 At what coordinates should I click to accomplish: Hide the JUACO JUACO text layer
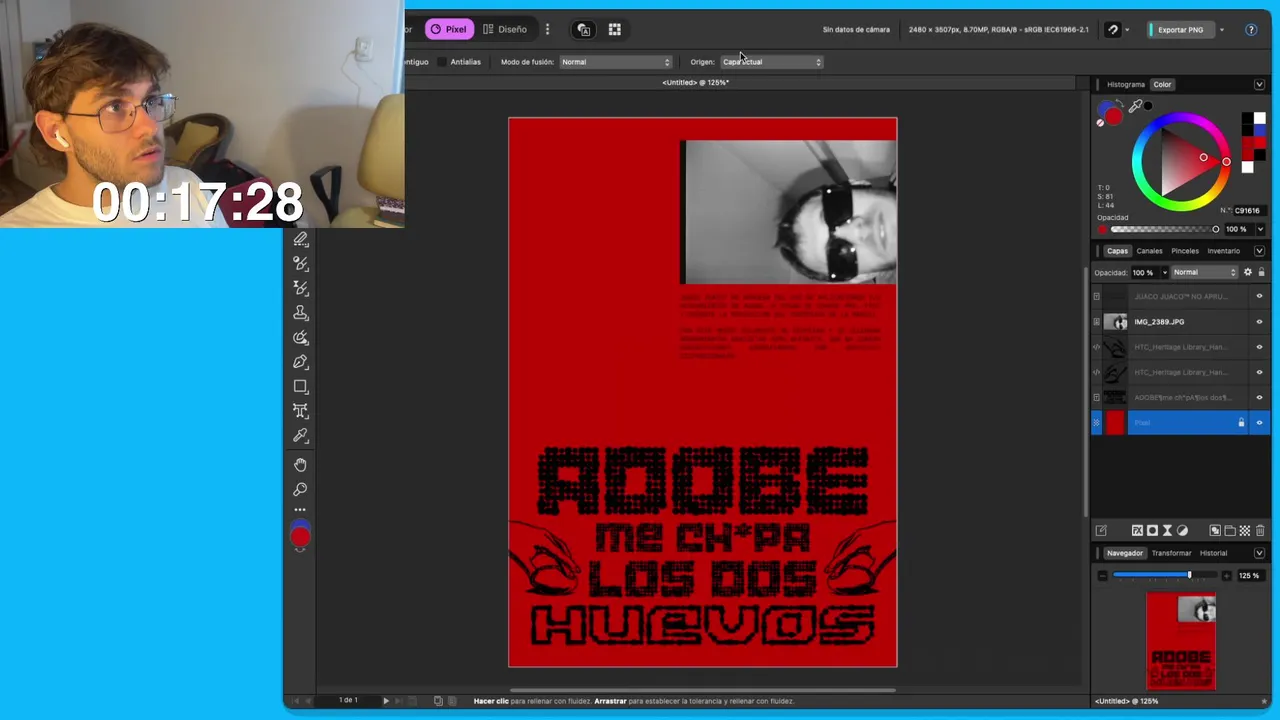pos(1259,296)
